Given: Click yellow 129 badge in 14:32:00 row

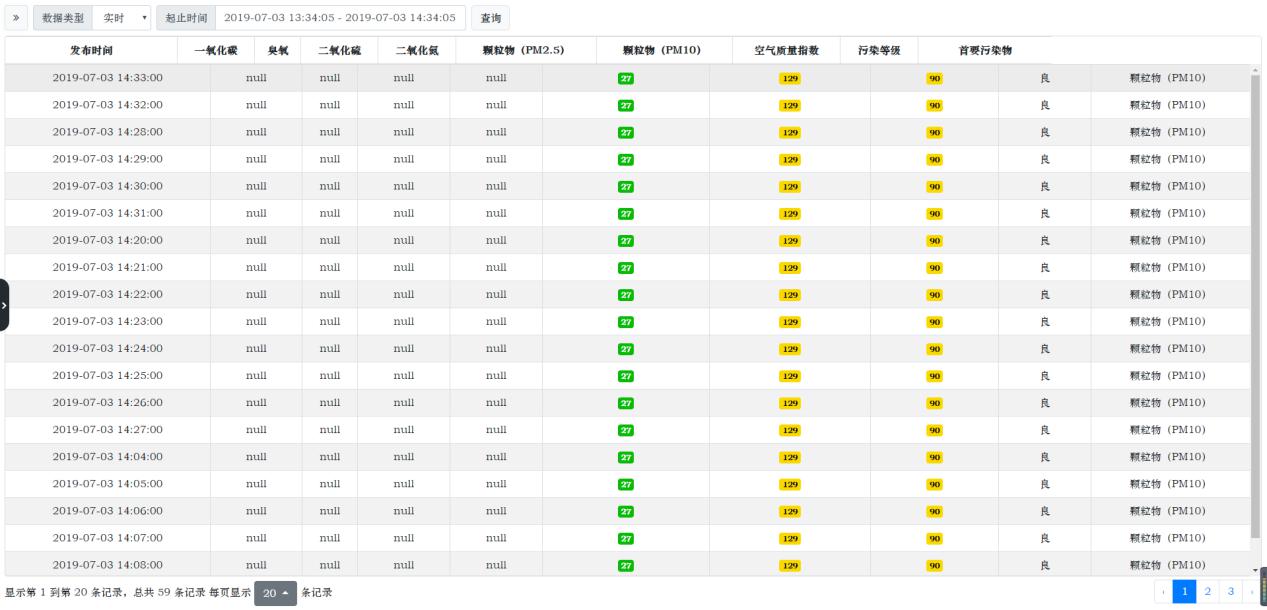Looking at the screenshot, I should [789, 105].
